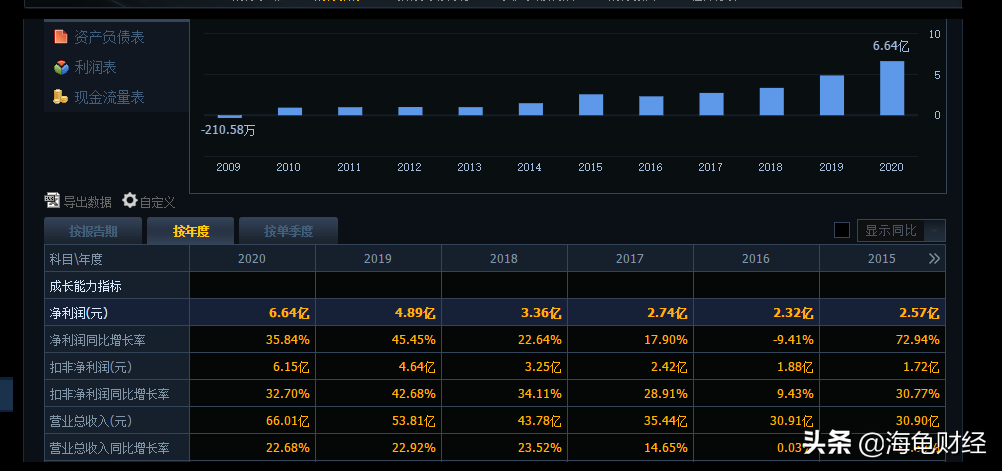The width and height of the screenshot is (1002, 471).
Task: Click the 科目\年度 header cell
Action: click(116, 259)
